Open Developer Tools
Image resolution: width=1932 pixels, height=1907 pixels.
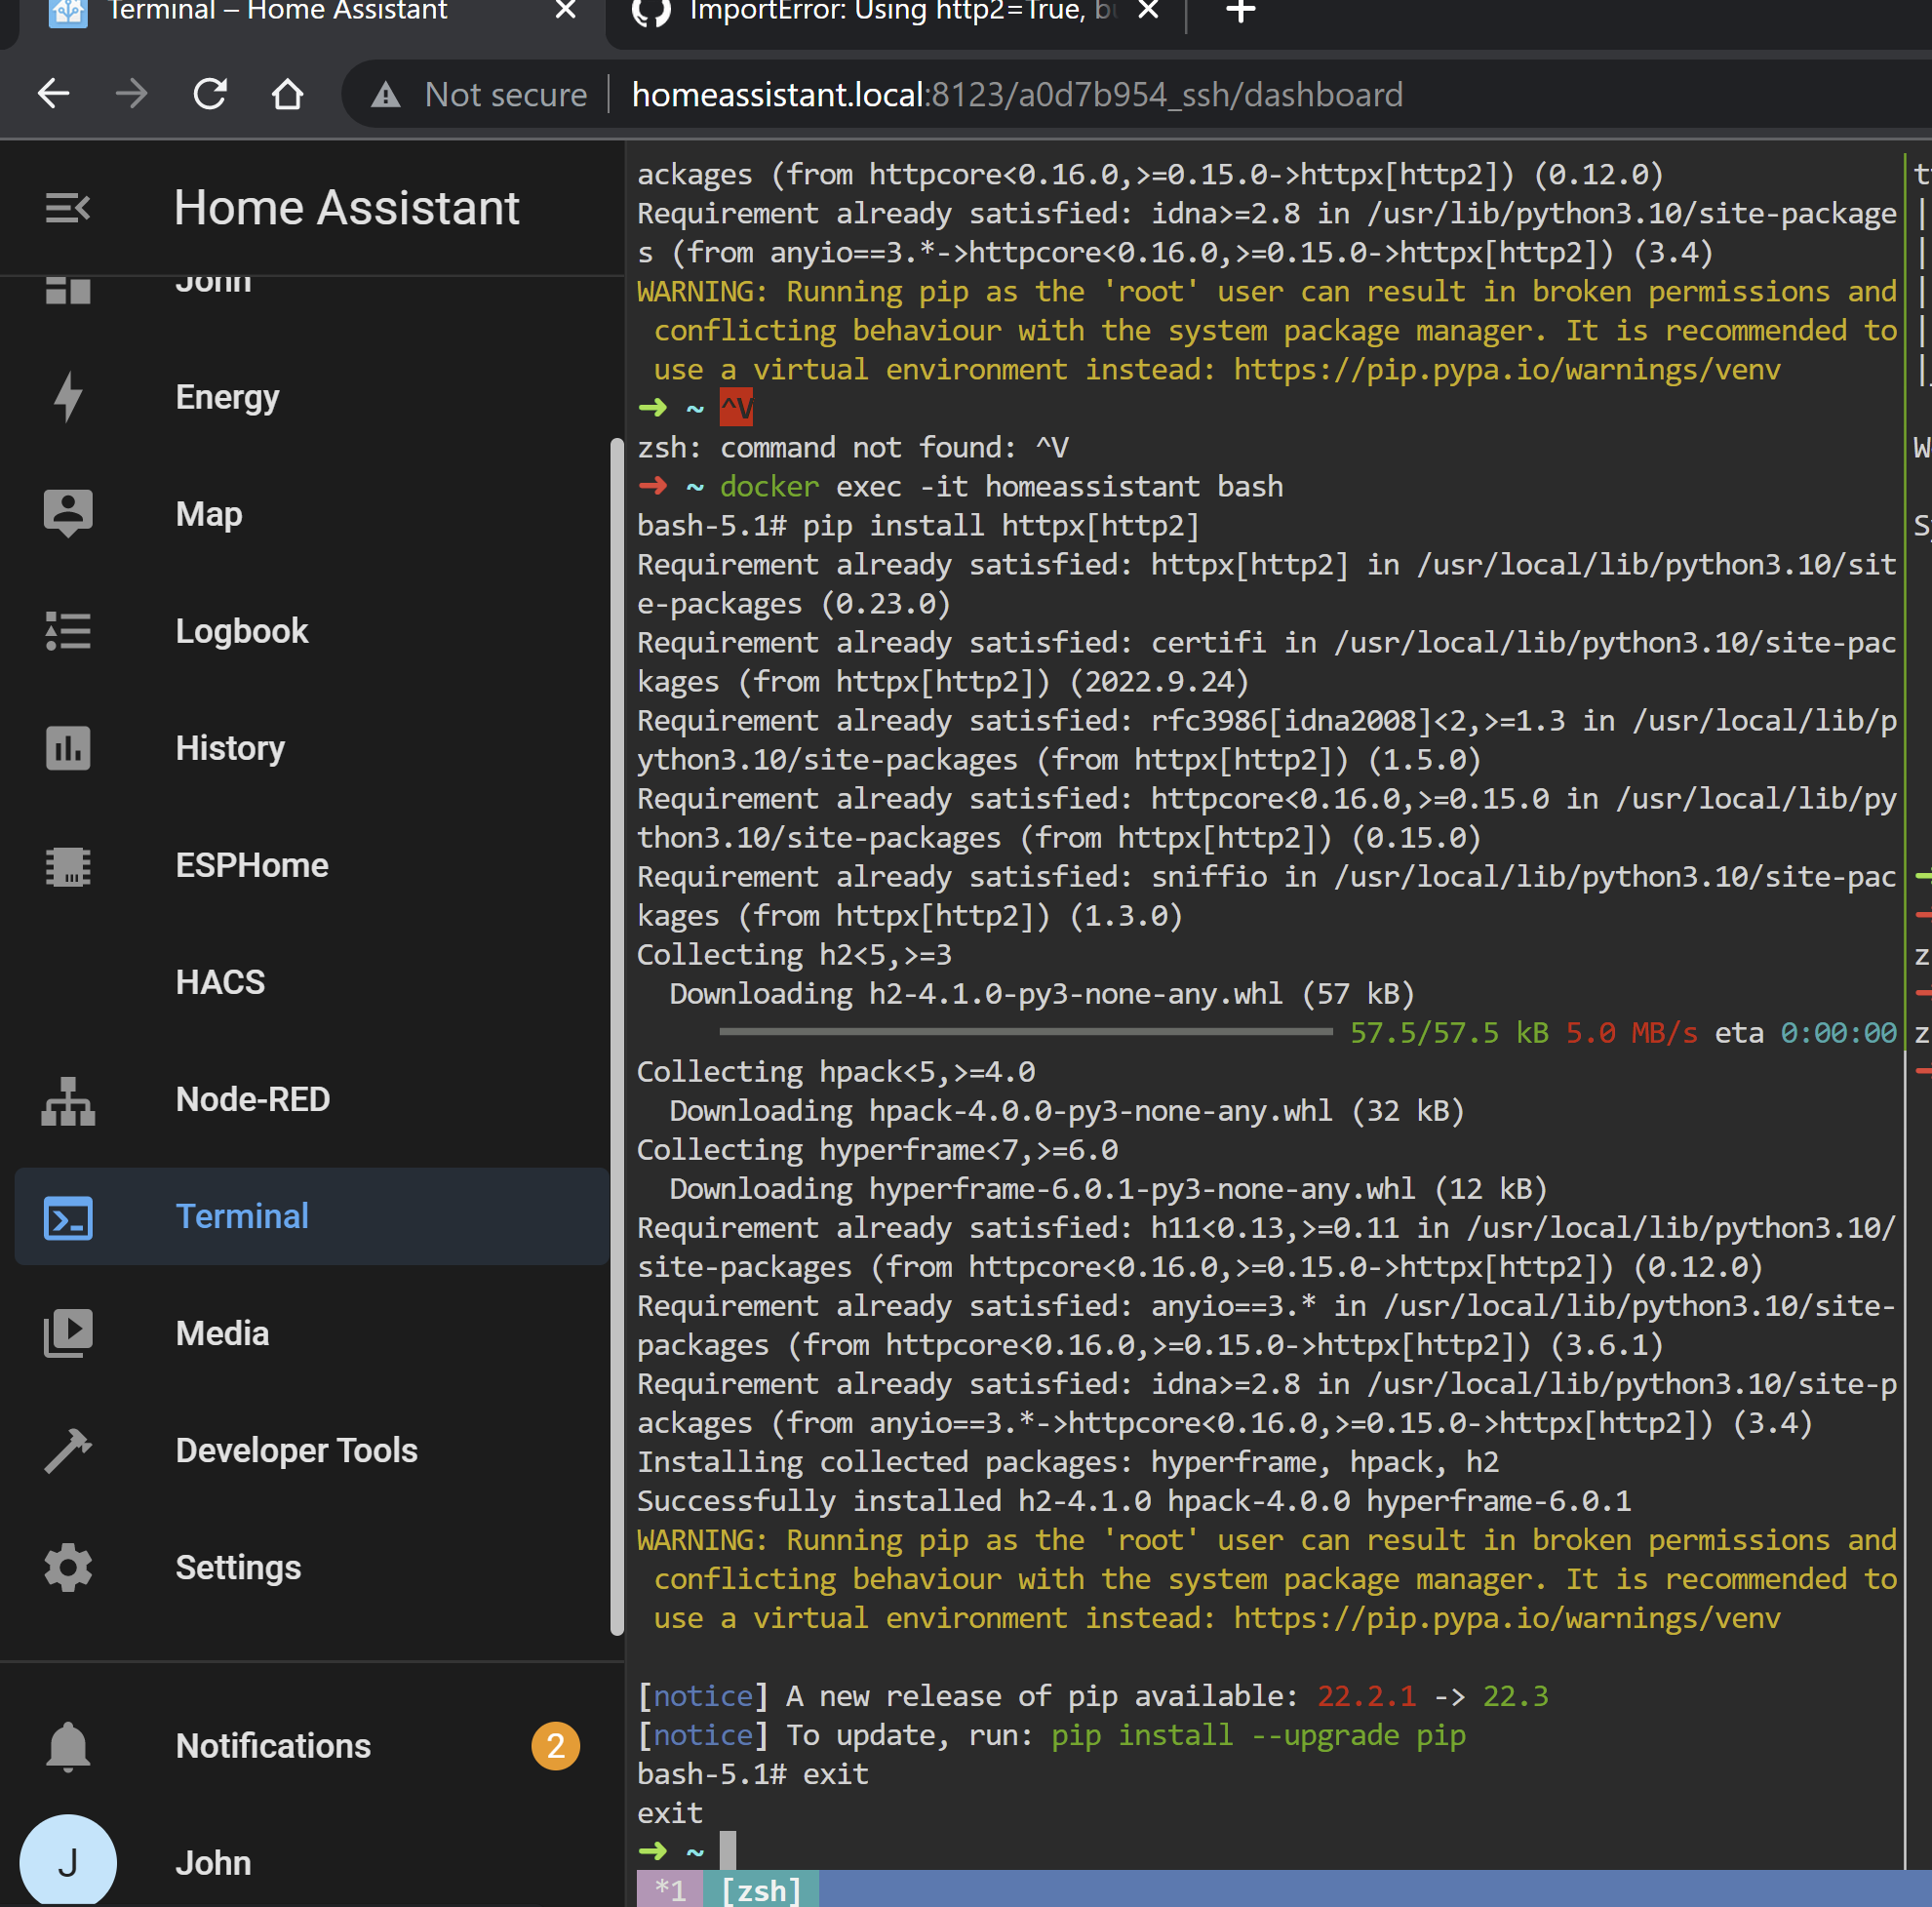(296, 1450)
